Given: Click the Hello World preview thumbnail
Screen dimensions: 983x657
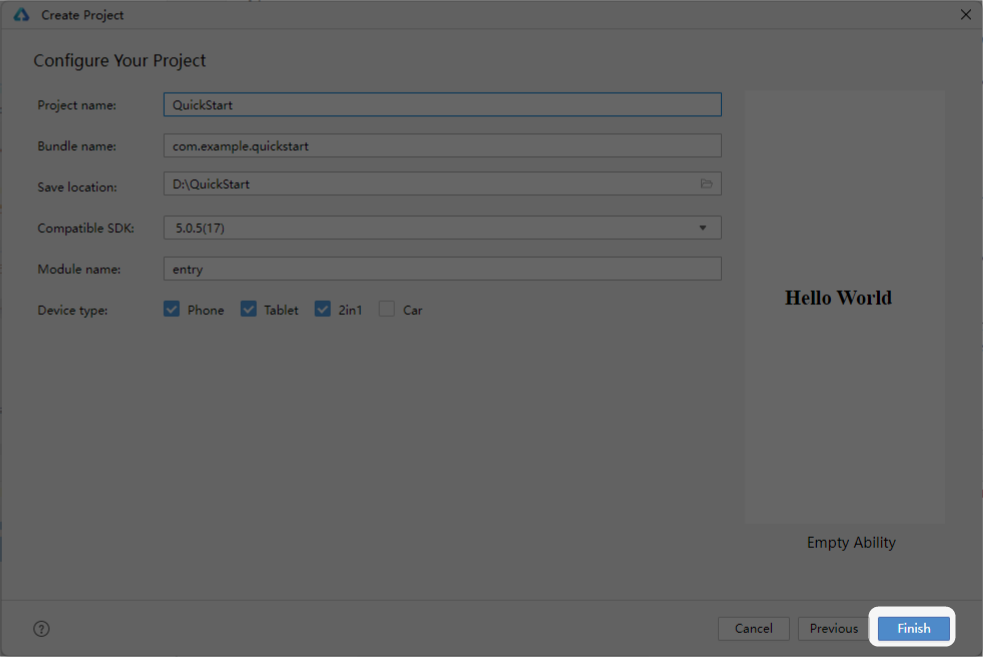Looking at the screenshot, I should [844, 307].
